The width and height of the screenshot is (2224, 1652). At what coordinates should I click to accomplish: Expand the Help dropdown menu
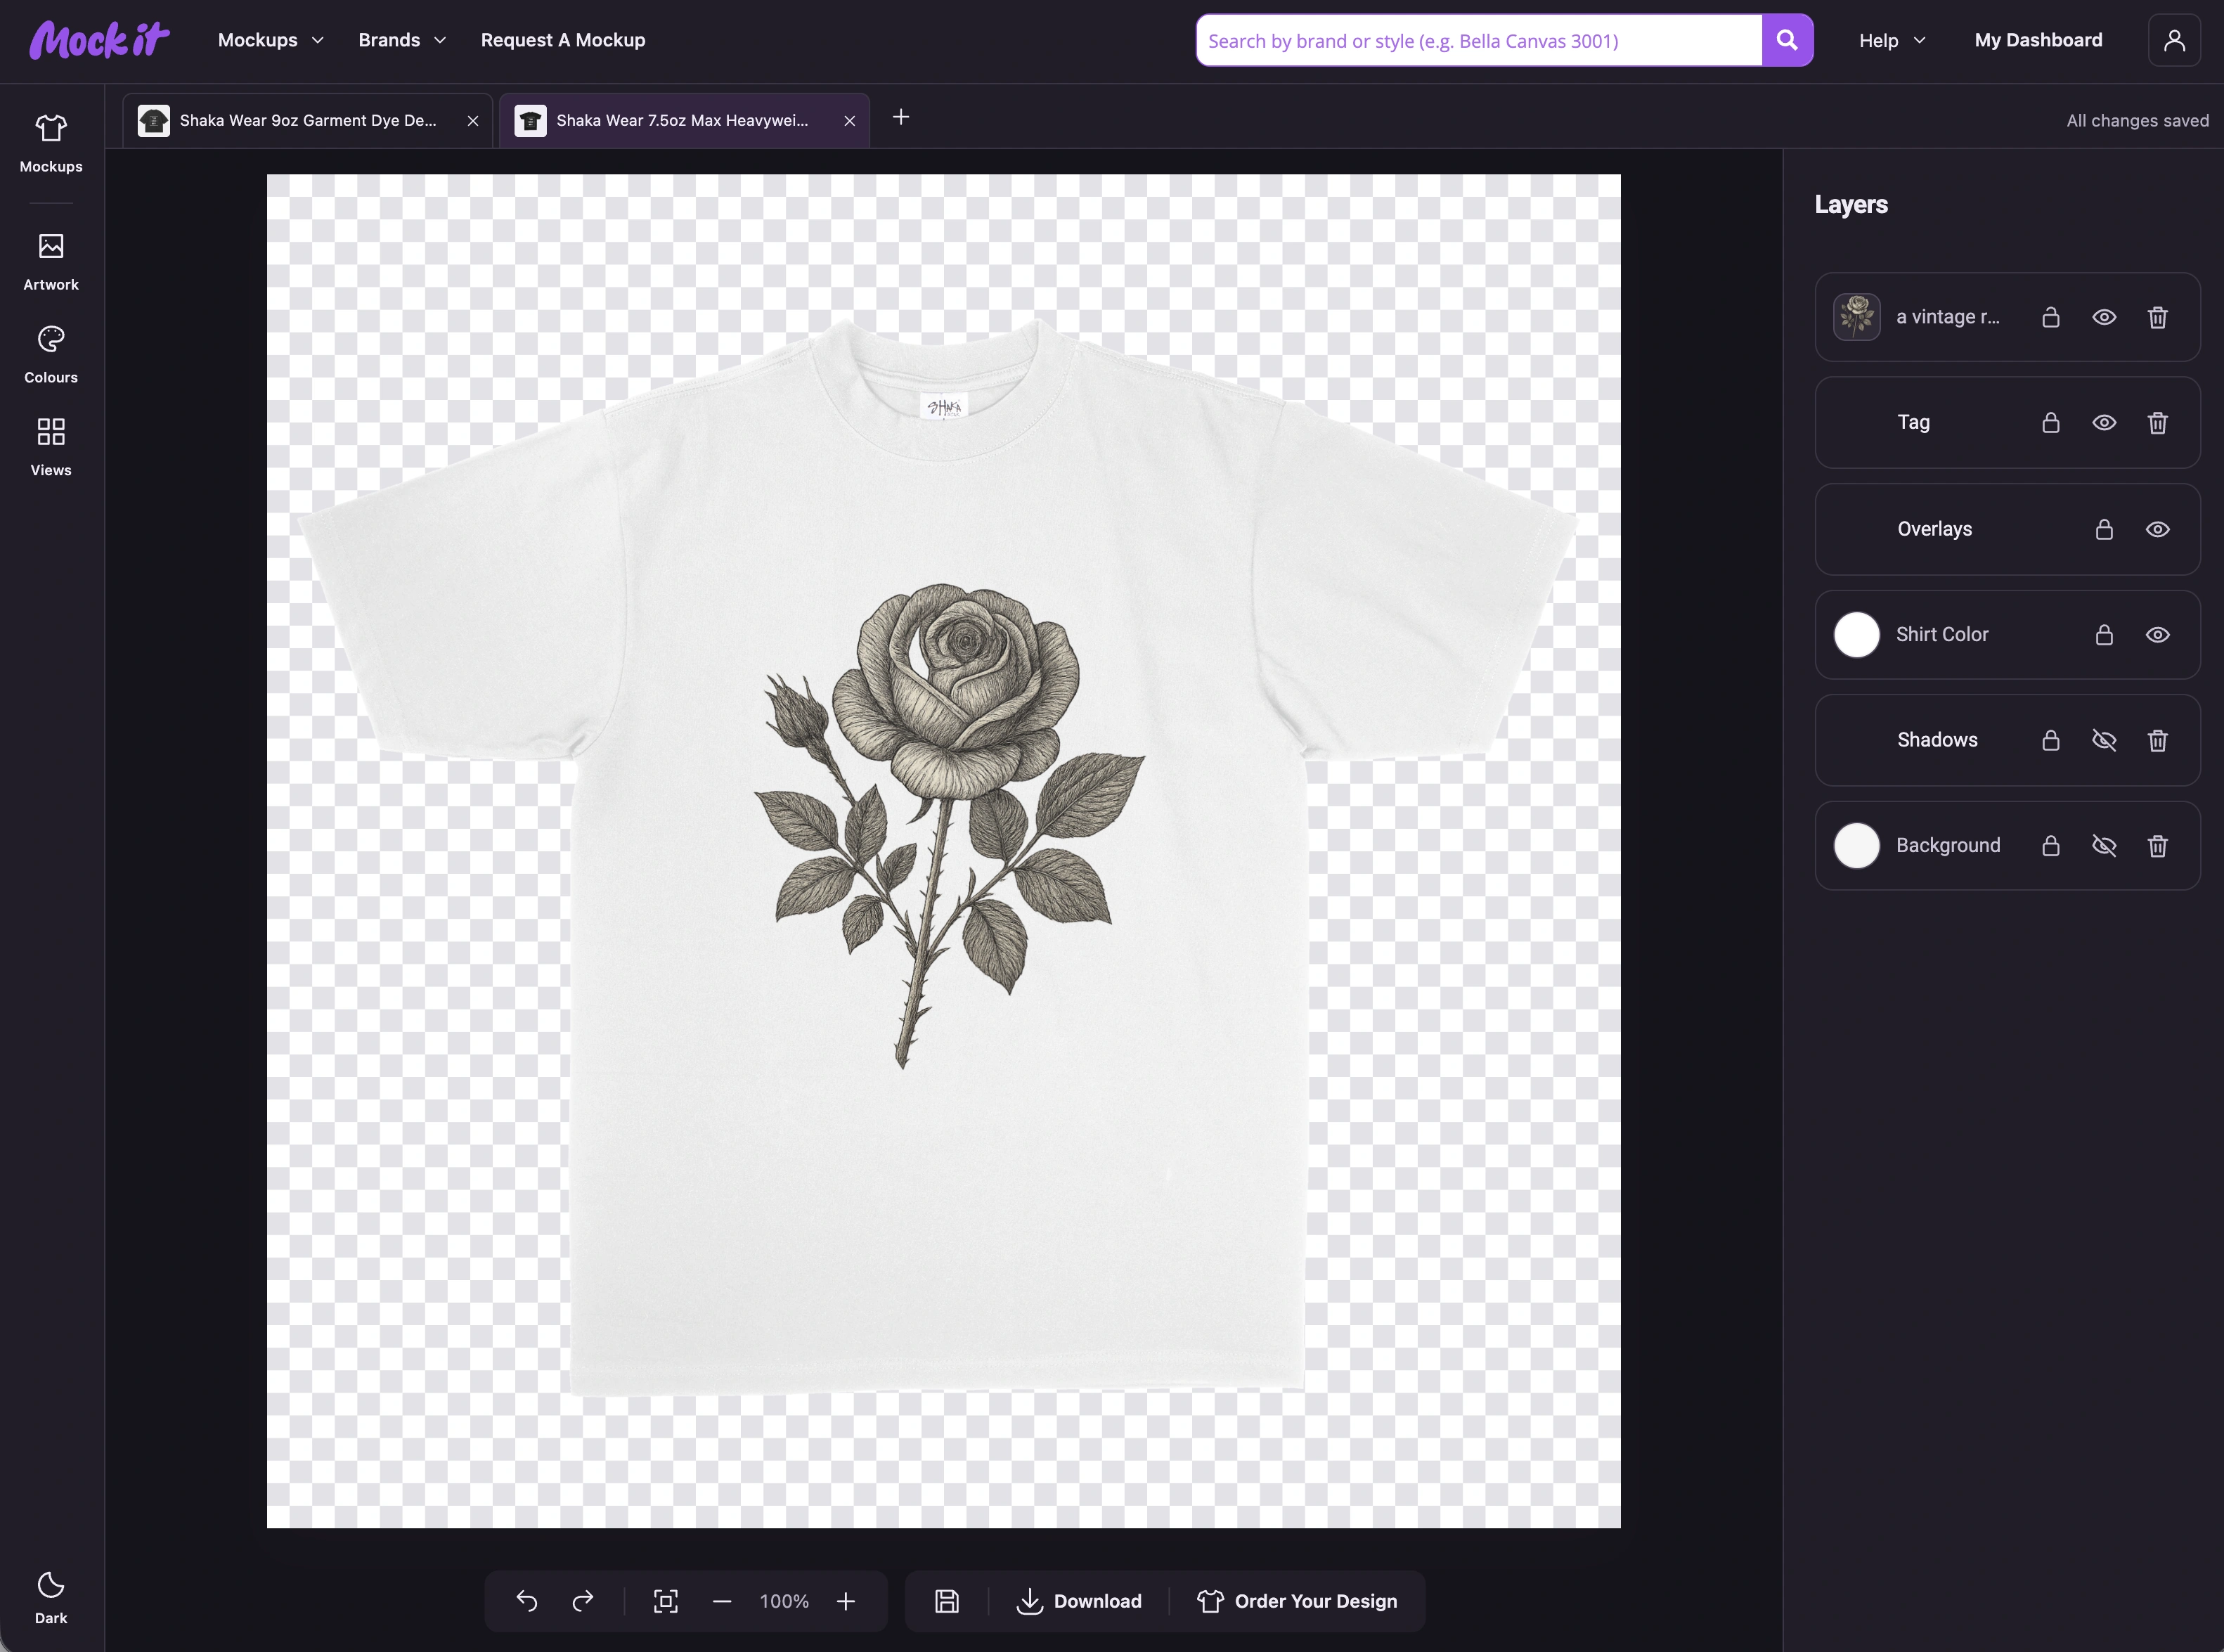coord(1892,40)
